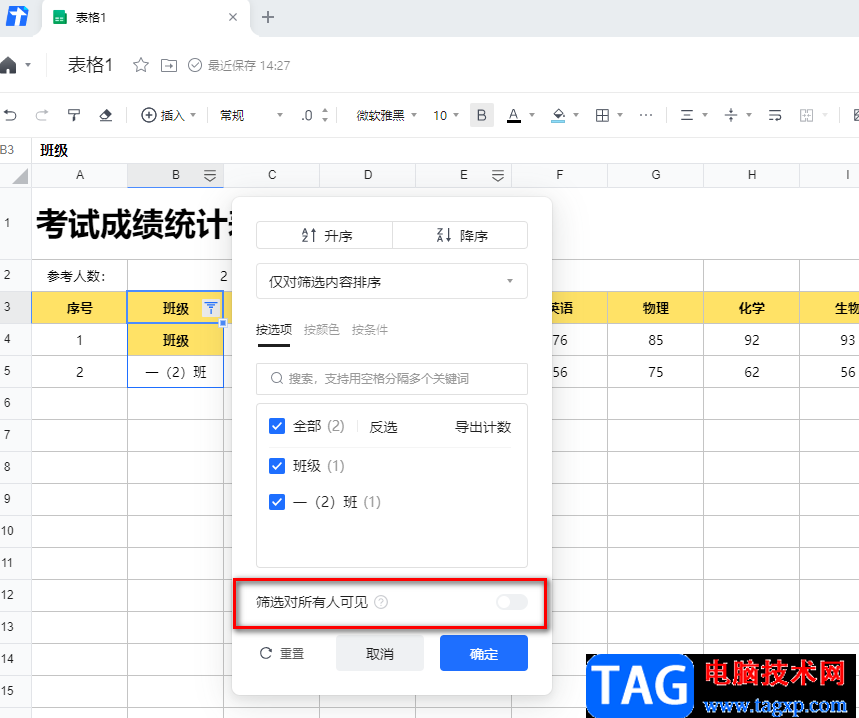Click 取消 to cancel filter

pos(380,653)
